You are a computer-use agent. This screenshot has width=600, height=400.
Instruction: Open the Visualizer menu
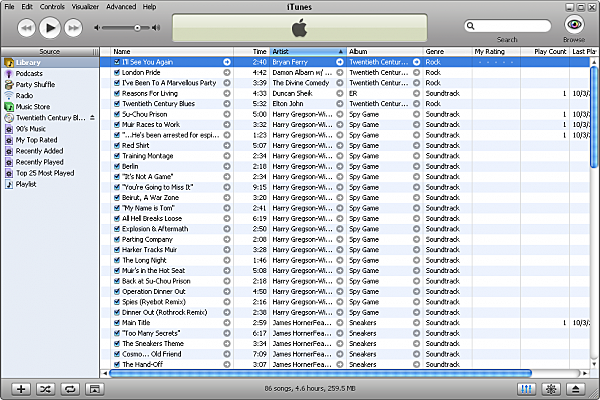click(85, 7)
